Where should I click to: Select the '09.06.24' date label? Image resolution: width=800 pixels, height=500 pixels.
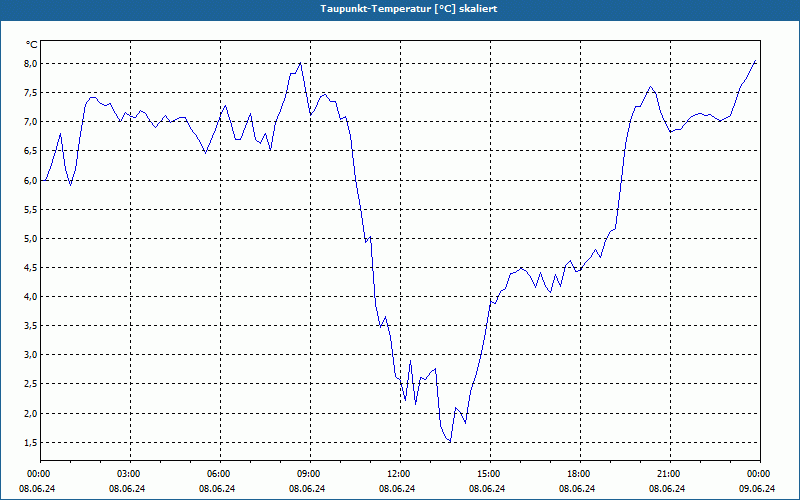coord(757,489)
